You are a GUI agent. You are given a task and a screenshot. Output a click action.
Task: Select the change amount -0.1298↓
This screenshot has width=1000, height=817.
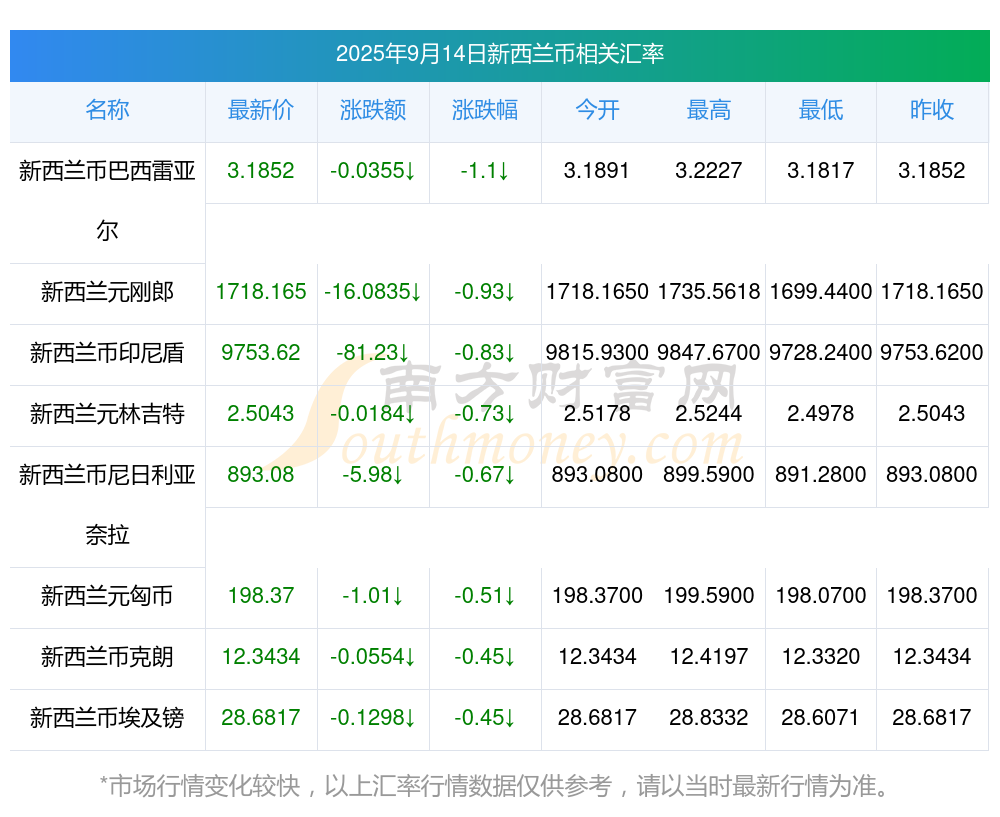[373, 717]
